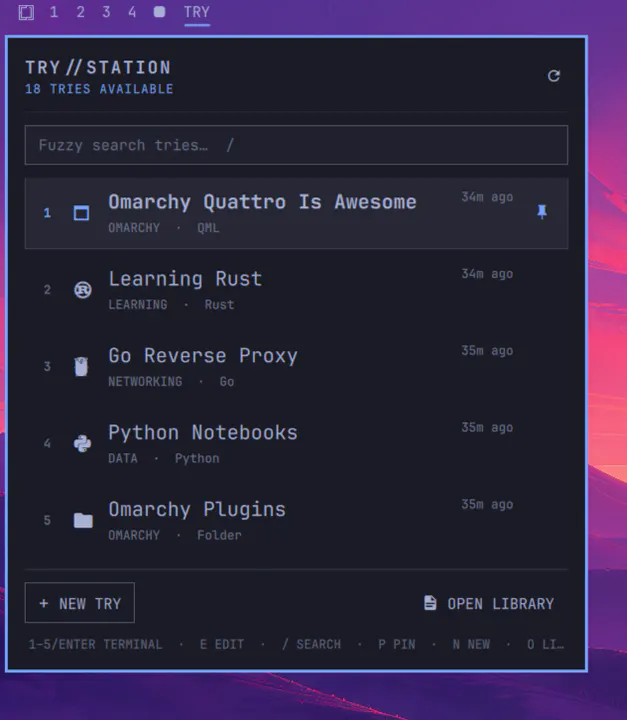The width and height of the screenshot is (627, 720).
Task: Click the Python logo icon beside Python Notebooks
Action: pyautogui.click(x=82, y=443)
